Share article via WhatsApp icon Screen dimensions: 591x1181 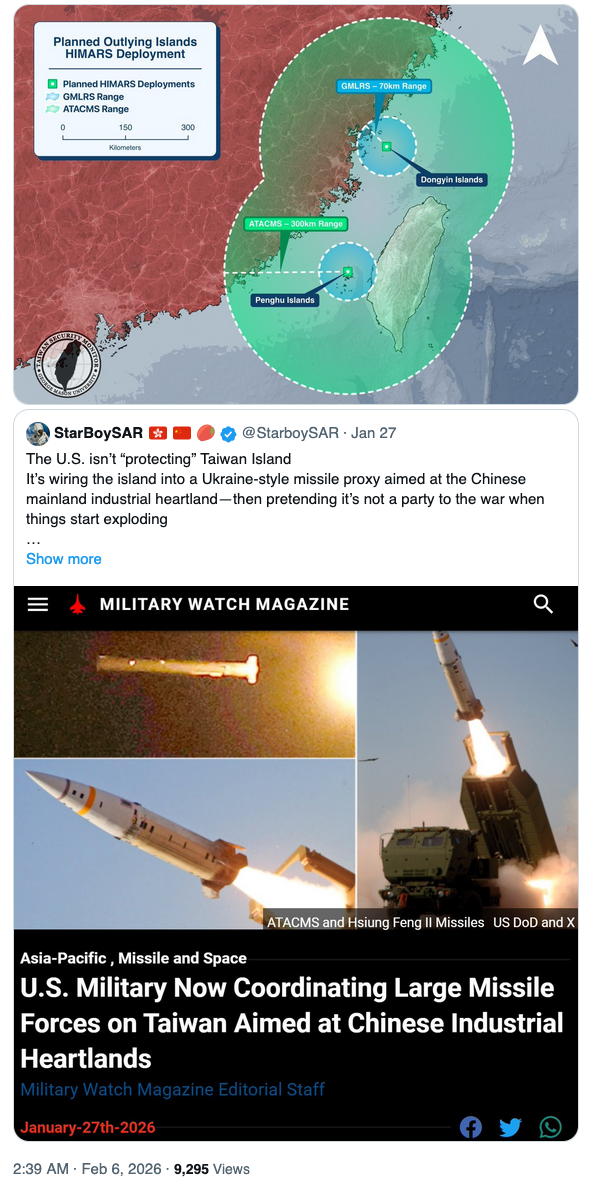pos(550,1128)
